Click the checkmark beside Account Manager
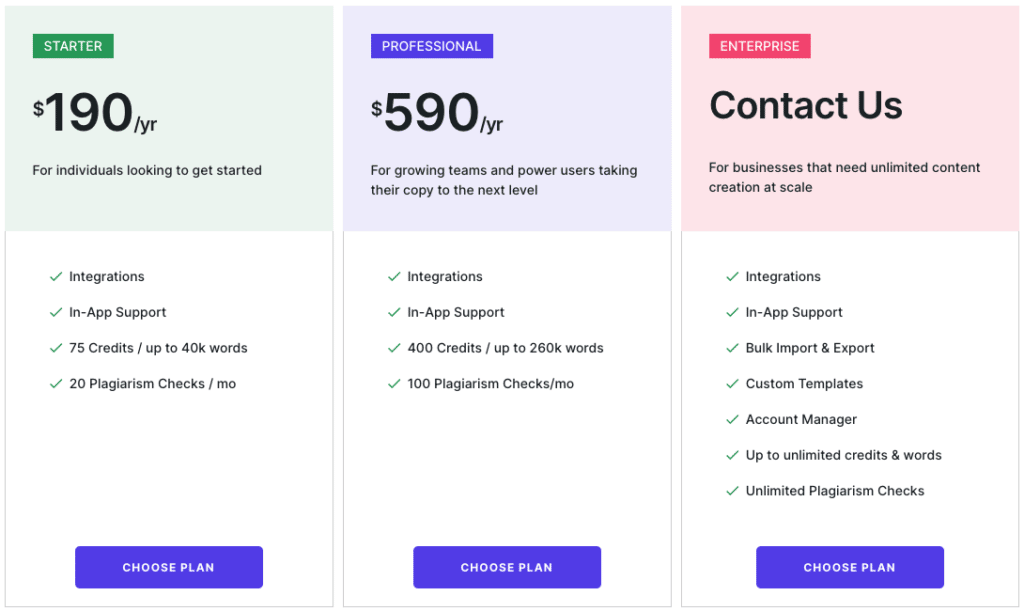Image resolution: width=1024 pixels, height=611 pixels. (732, 419)
